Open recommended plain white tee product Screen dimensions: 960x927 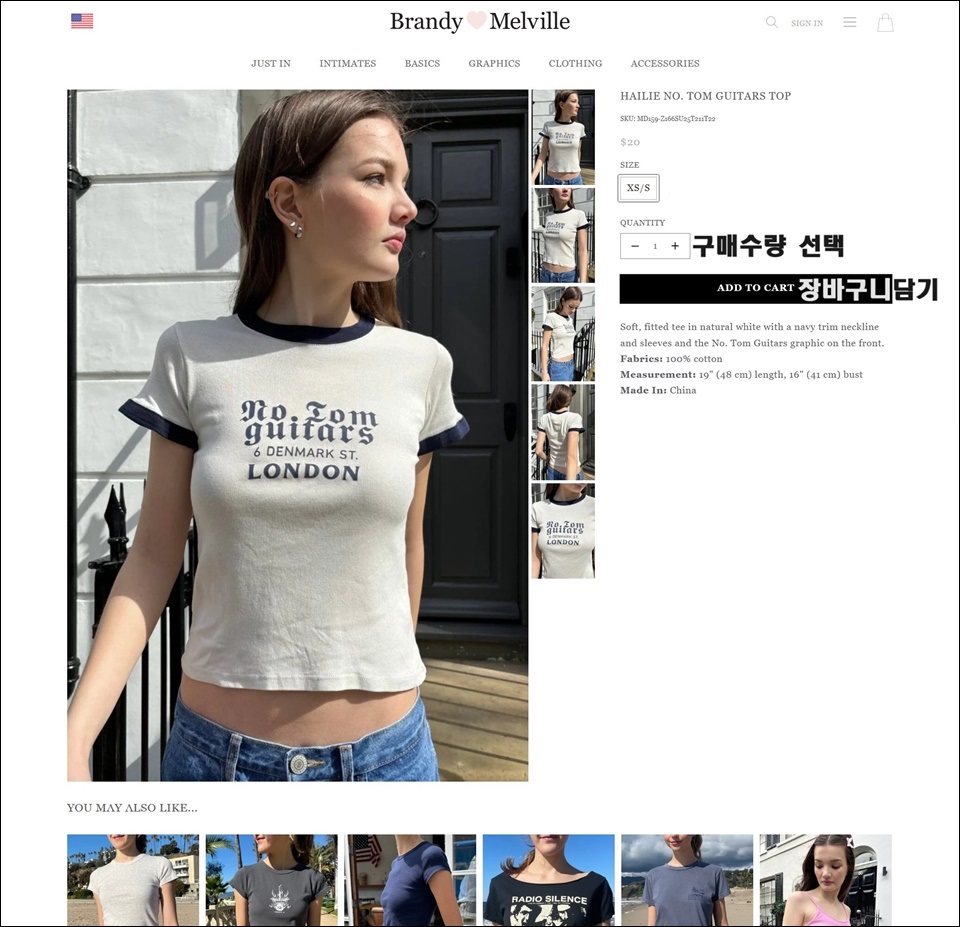[133, 879]
